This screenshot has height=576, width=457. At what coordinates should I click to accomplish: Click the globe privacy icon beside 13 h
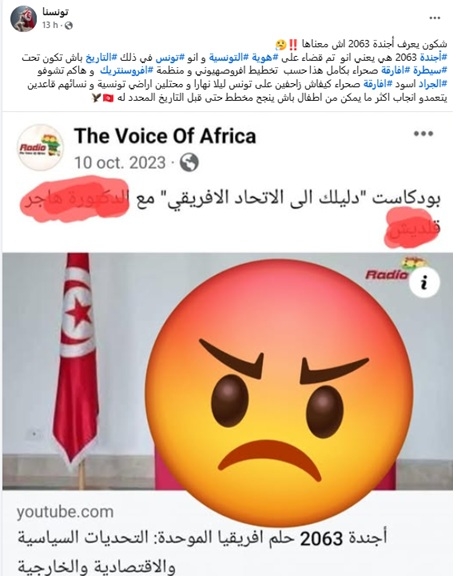coord(69,25)
